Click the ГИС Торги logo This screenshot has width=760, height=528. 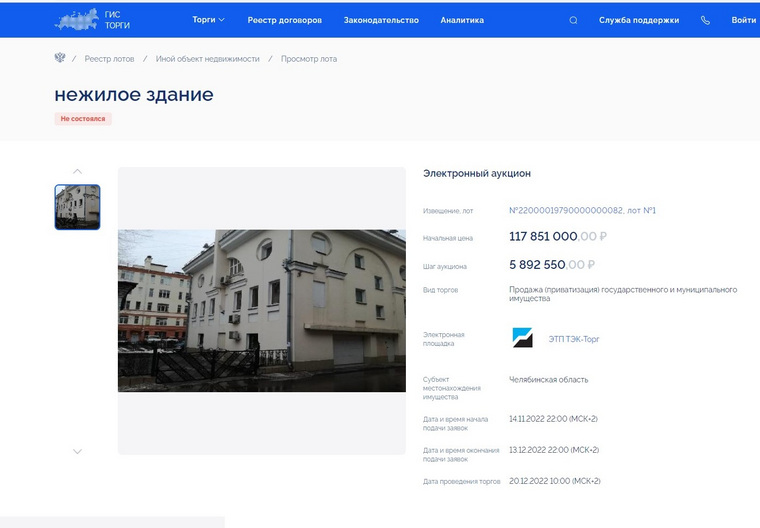click(x=93, y=20)
